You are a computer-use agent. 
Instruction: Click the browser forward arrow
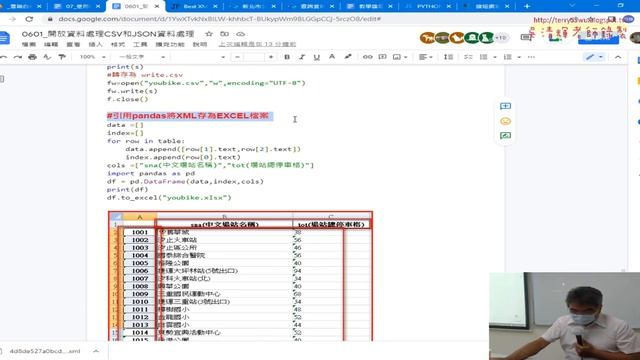coord(12,19)
